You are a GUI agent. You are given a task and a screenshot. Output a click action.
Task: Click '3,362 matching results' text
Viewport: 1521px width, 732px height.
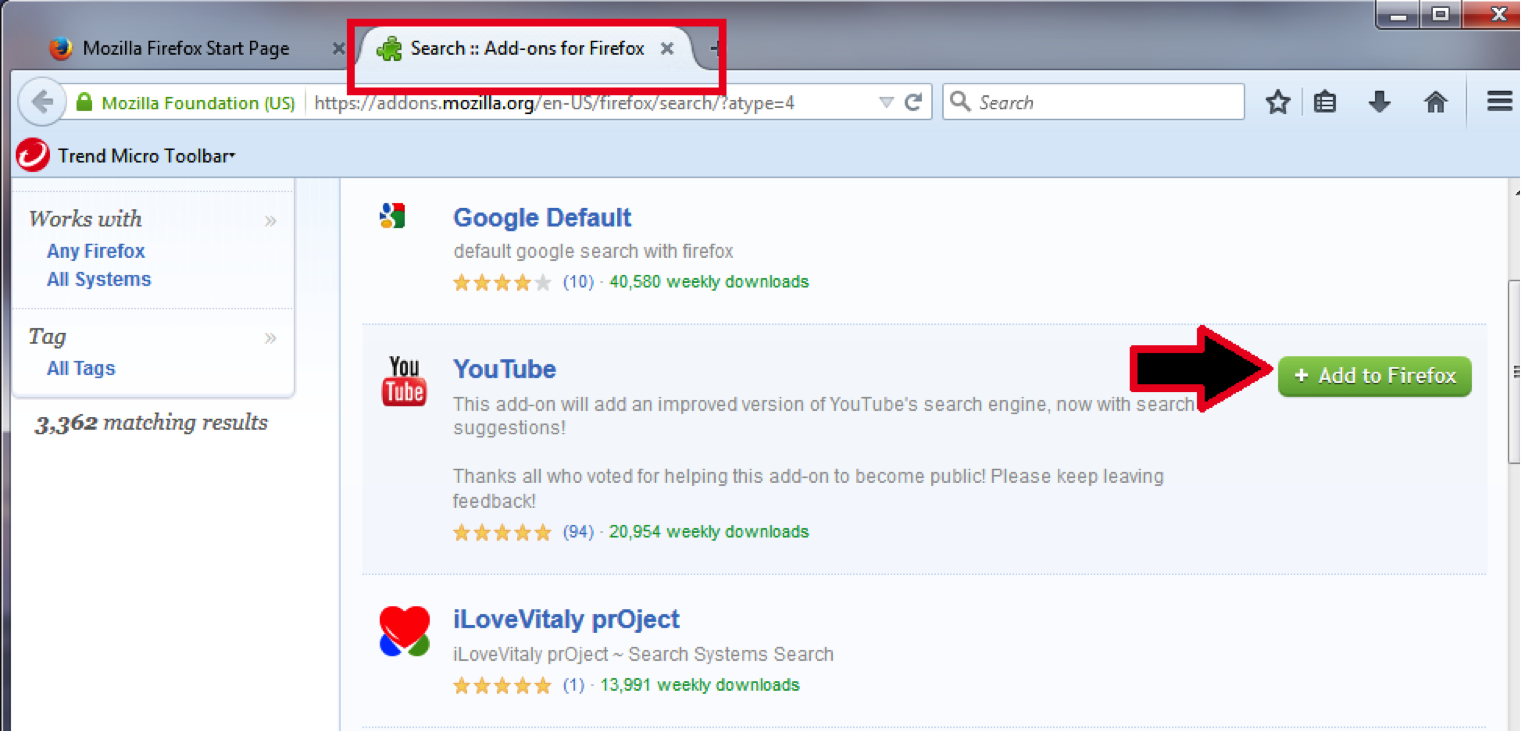tap(151, 423)
